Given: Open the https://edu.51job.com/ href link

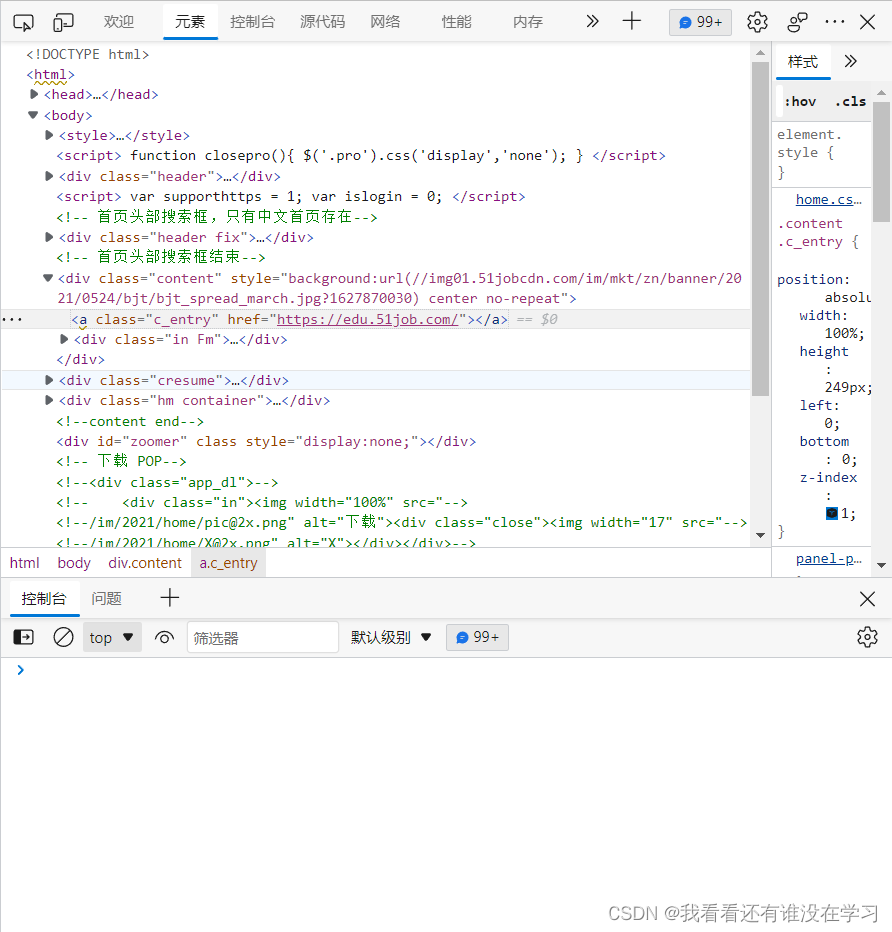Looking at the screenshot, I should (367, 319).
